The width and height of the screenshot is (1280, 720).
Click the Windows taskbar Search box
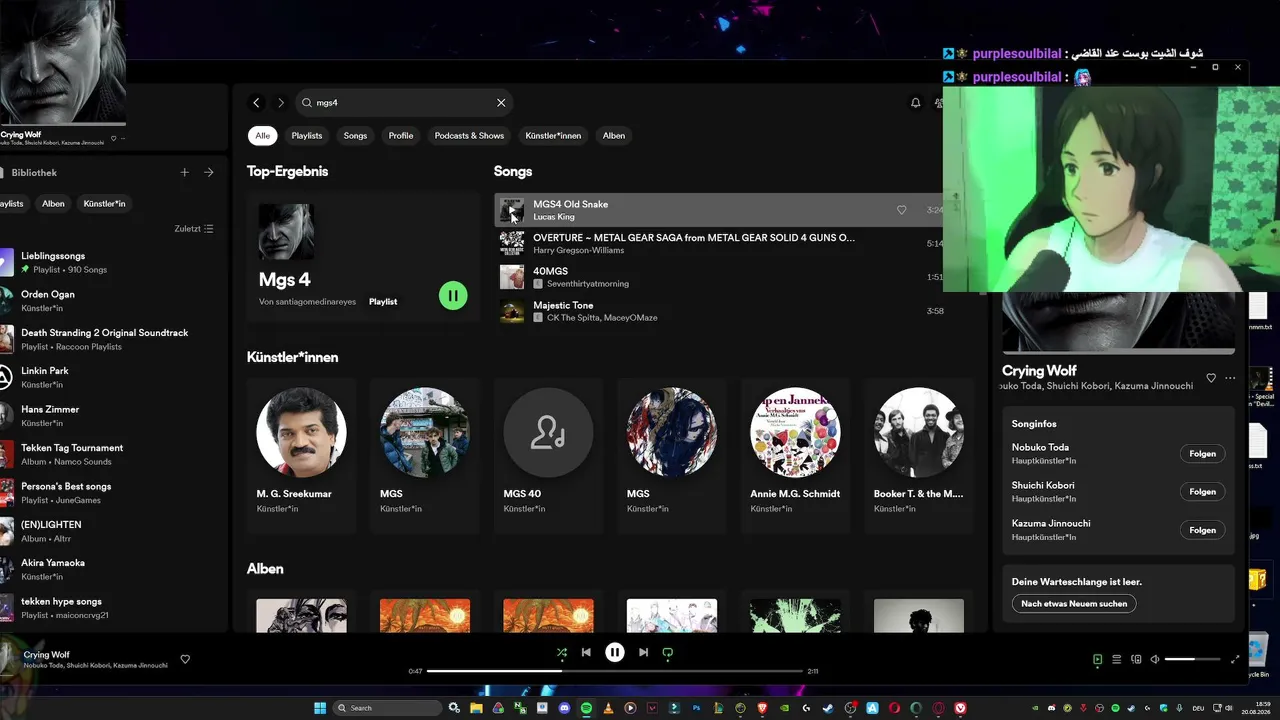(388, 708)
